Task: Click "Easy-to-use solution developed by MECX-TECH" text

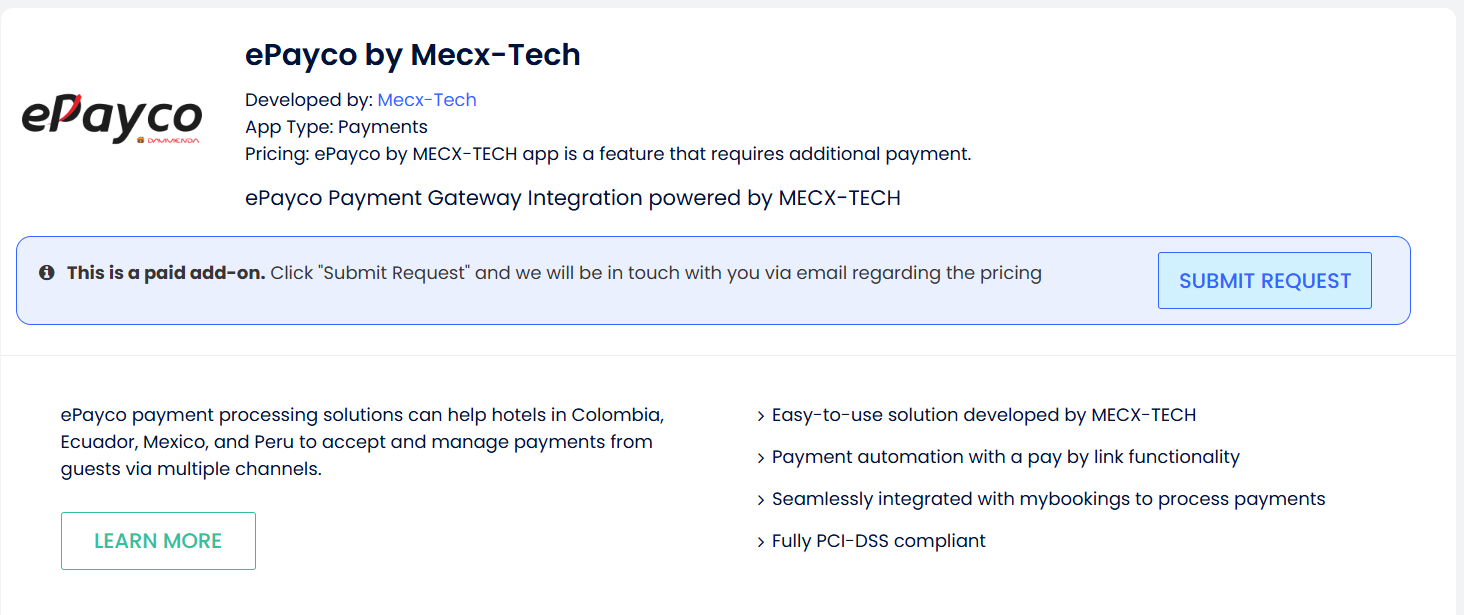Action: point(984,415)
